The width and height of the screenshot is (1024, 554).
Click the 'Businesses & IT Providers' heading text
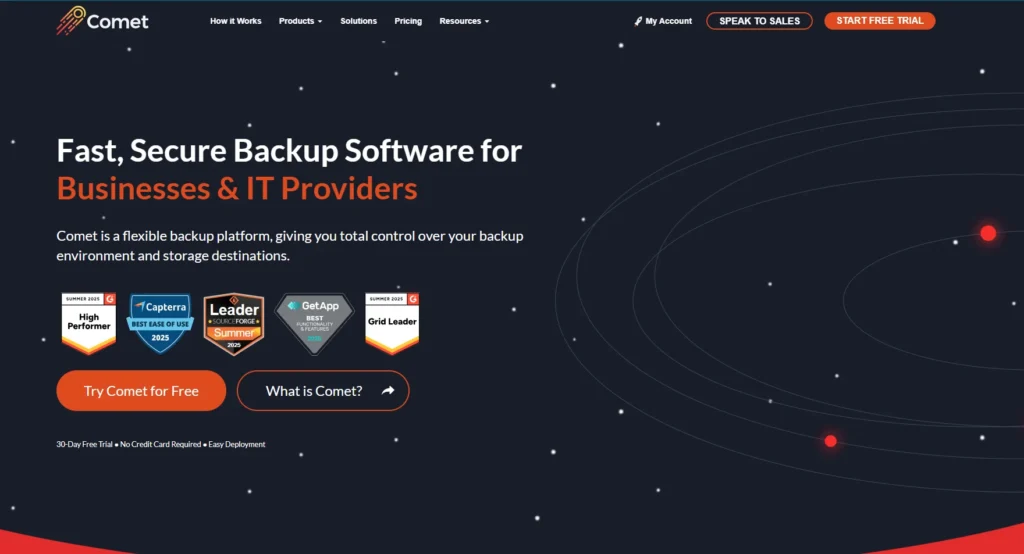[x=237, y=189]
